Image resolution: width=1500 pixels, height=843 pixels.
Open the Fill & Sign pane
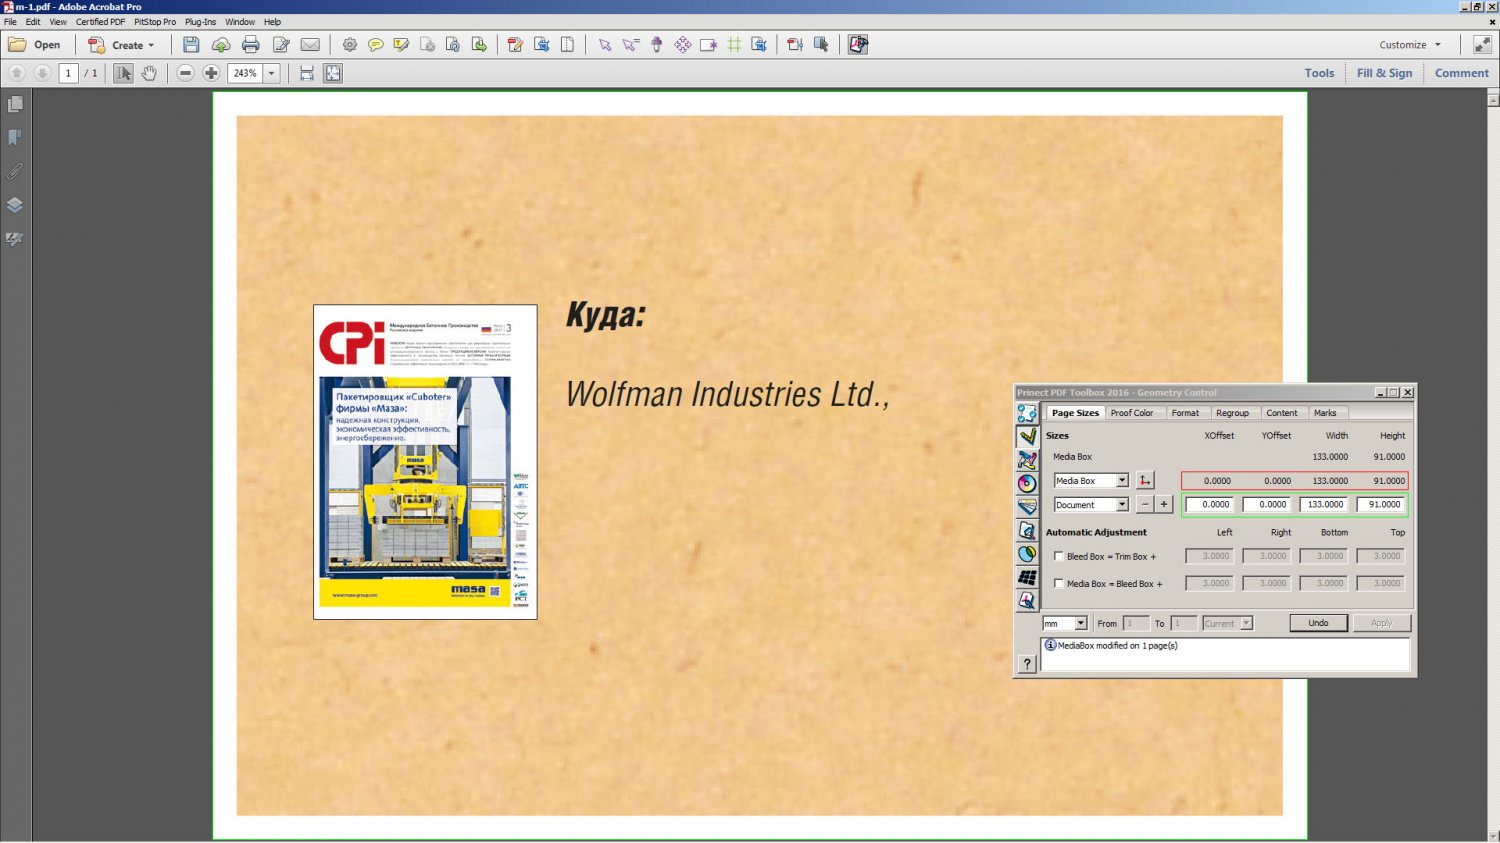pos(1384,73)
